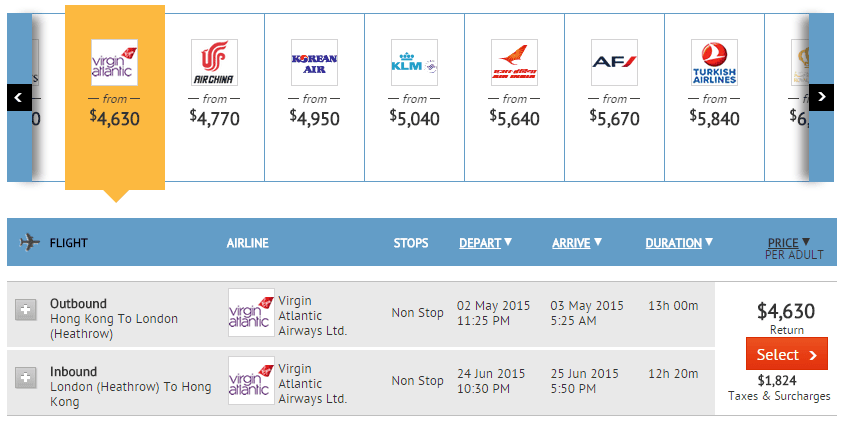Click the Virgin Atlantic logo in Inbound row

coord(251,380)
